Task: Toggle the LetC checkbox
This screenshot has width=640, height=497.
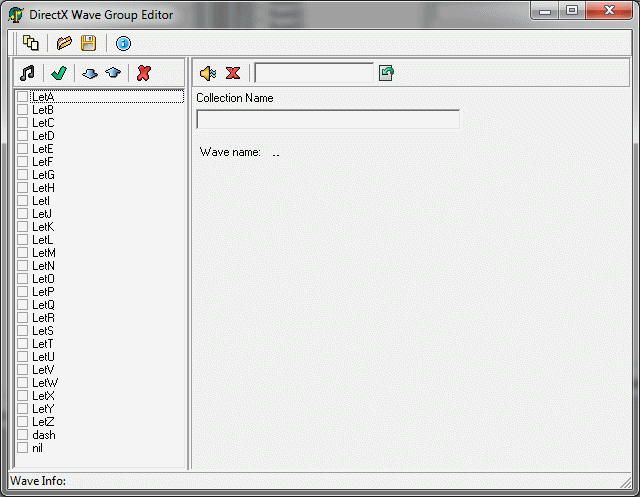Action: click(x=23, y=123)
